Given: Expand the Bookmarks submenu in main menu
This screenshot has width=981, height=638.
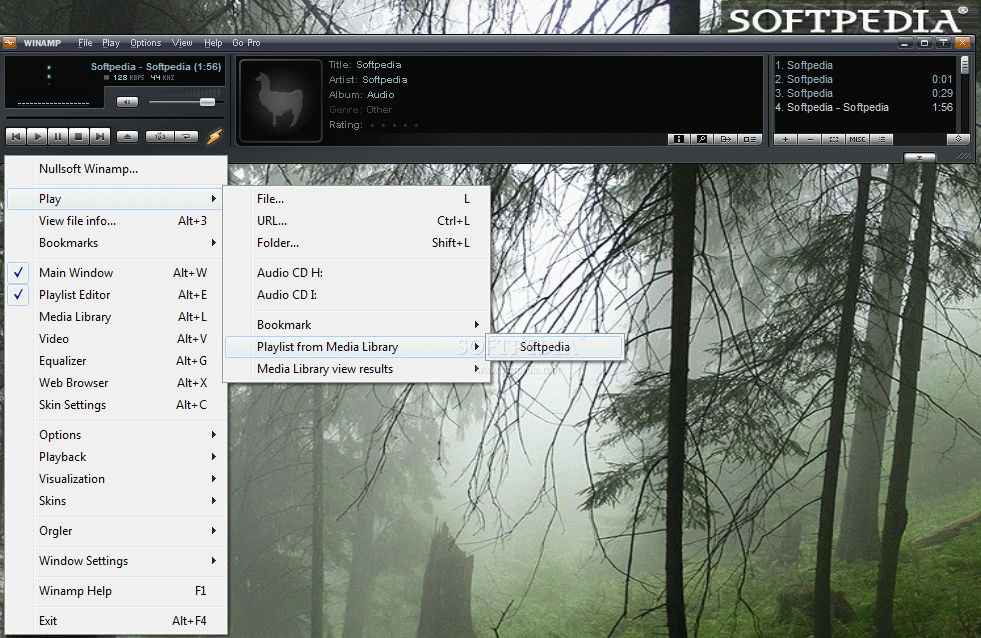Looking at the screenshot, I should click(x=116, y=243).
